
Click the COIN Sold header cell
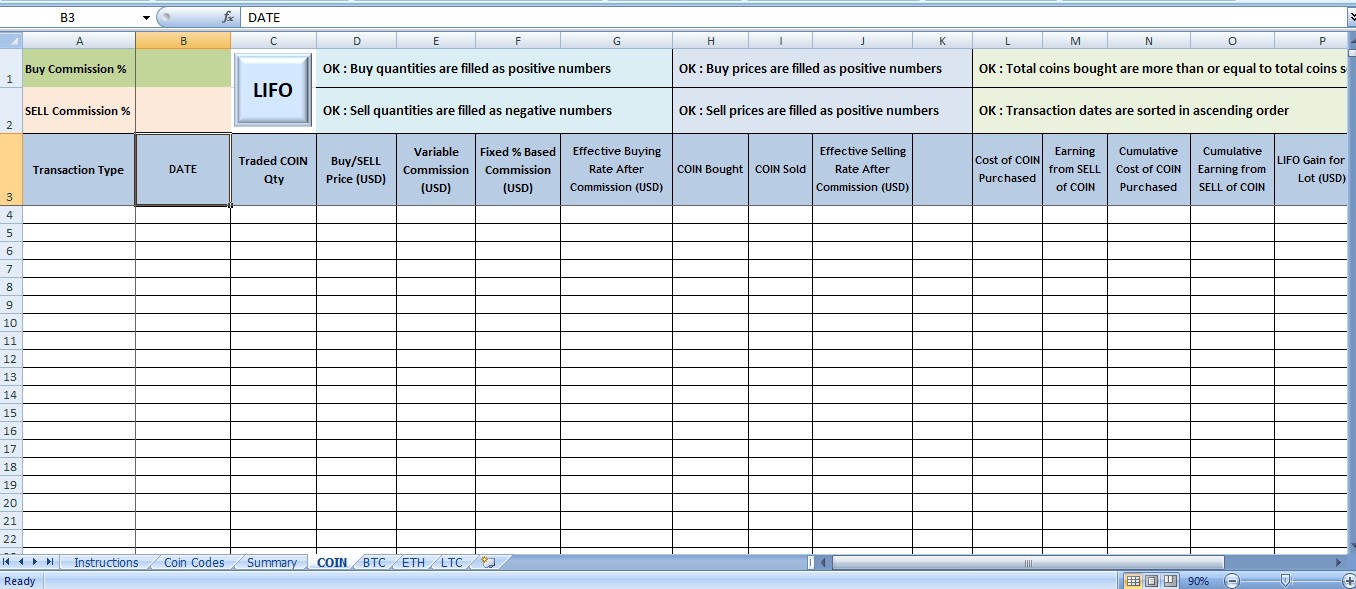click(780, 169)
